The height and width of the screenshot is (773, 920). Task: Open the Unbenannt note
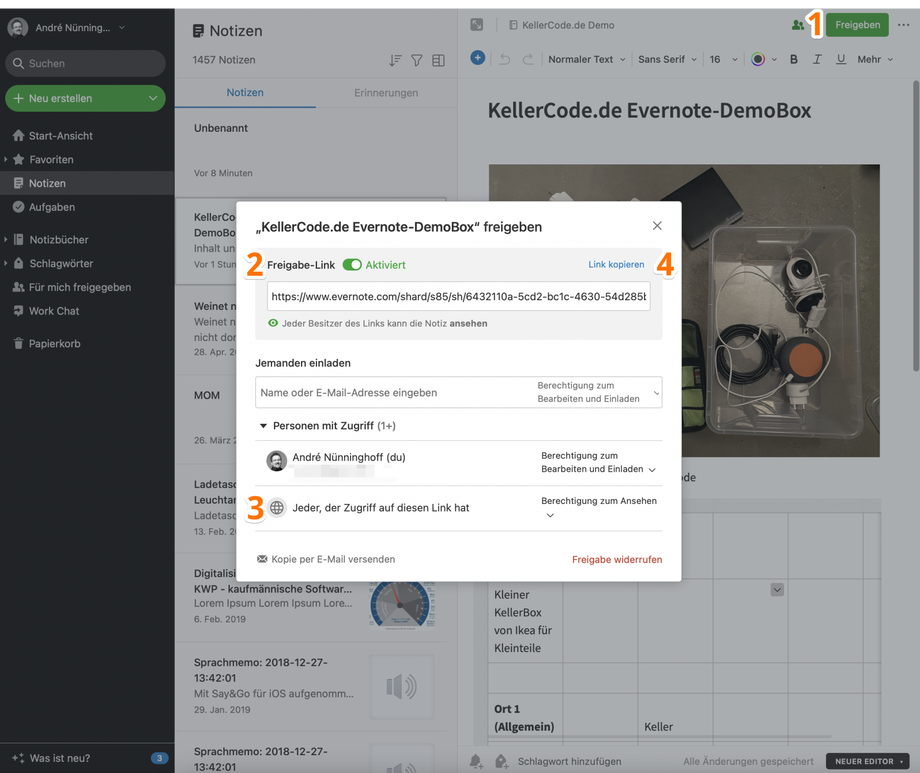(316, 151)
